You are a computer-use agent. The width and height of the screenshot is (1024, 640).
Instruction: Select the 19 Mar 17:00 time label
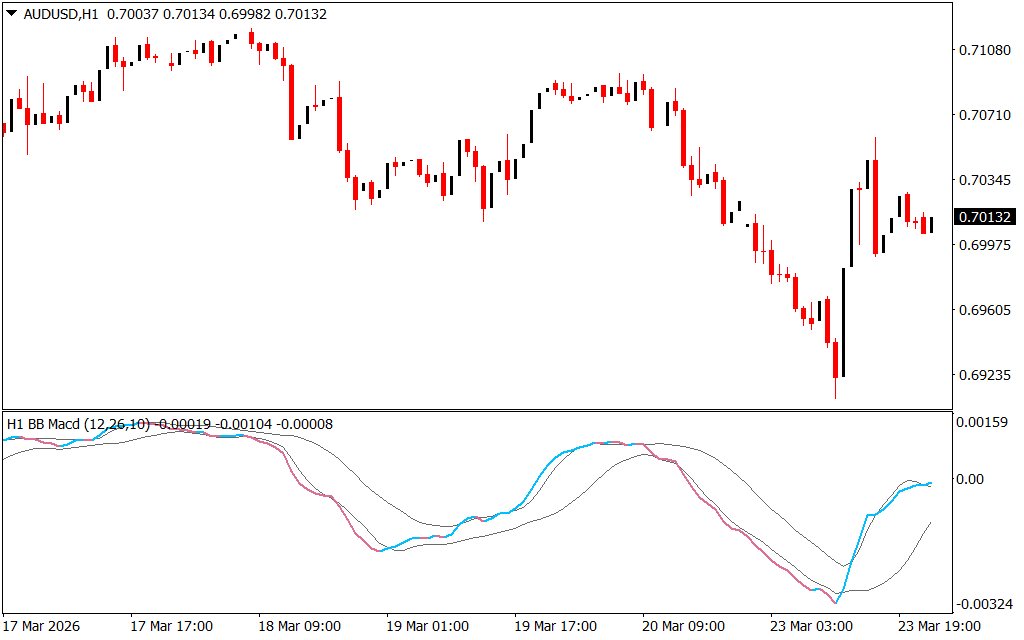(x=556, y=626)
